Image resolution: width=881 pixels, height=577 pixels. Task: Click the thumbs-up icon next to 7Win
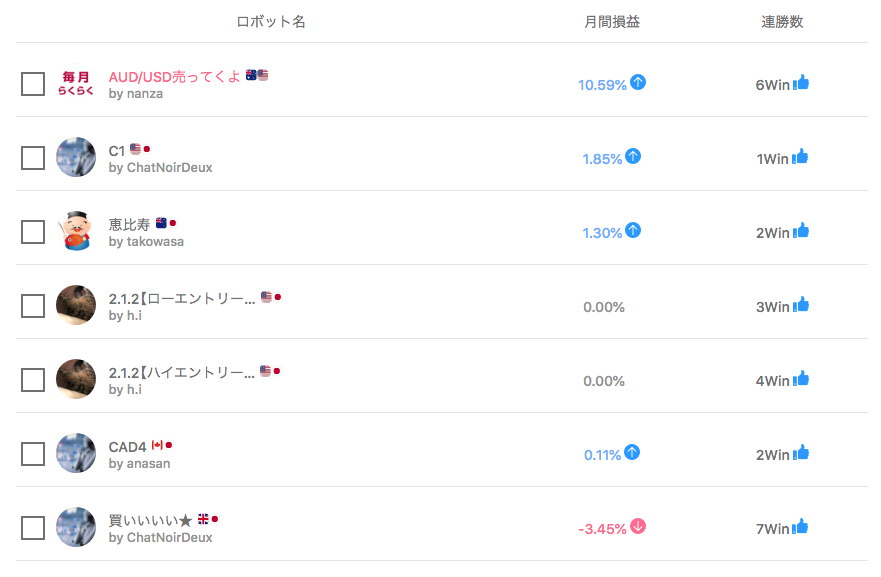[800, 527]
